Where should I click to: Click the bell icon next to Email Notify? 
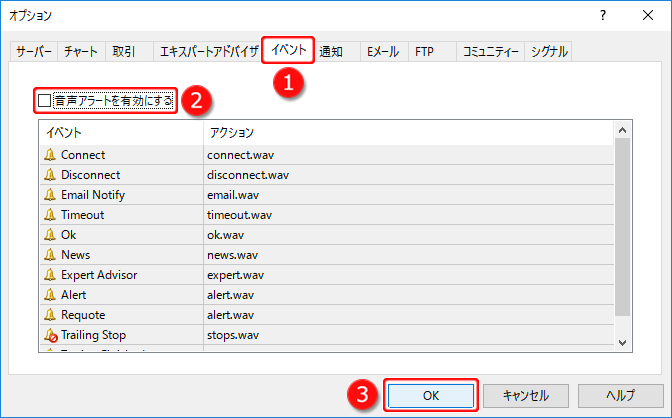(50, 195)
